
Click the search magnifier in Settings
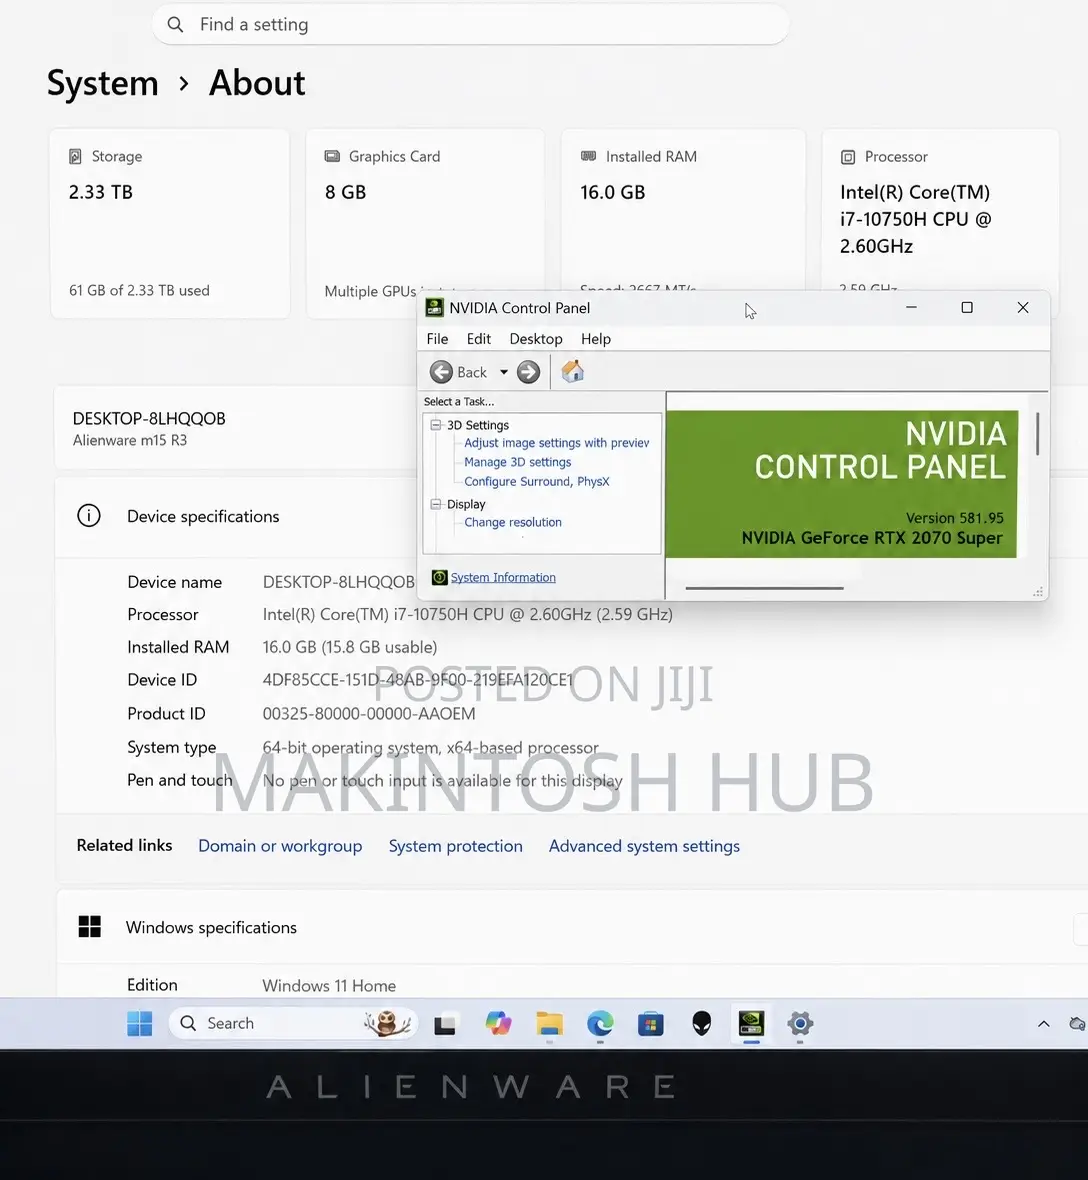click(x=175, y=25)
